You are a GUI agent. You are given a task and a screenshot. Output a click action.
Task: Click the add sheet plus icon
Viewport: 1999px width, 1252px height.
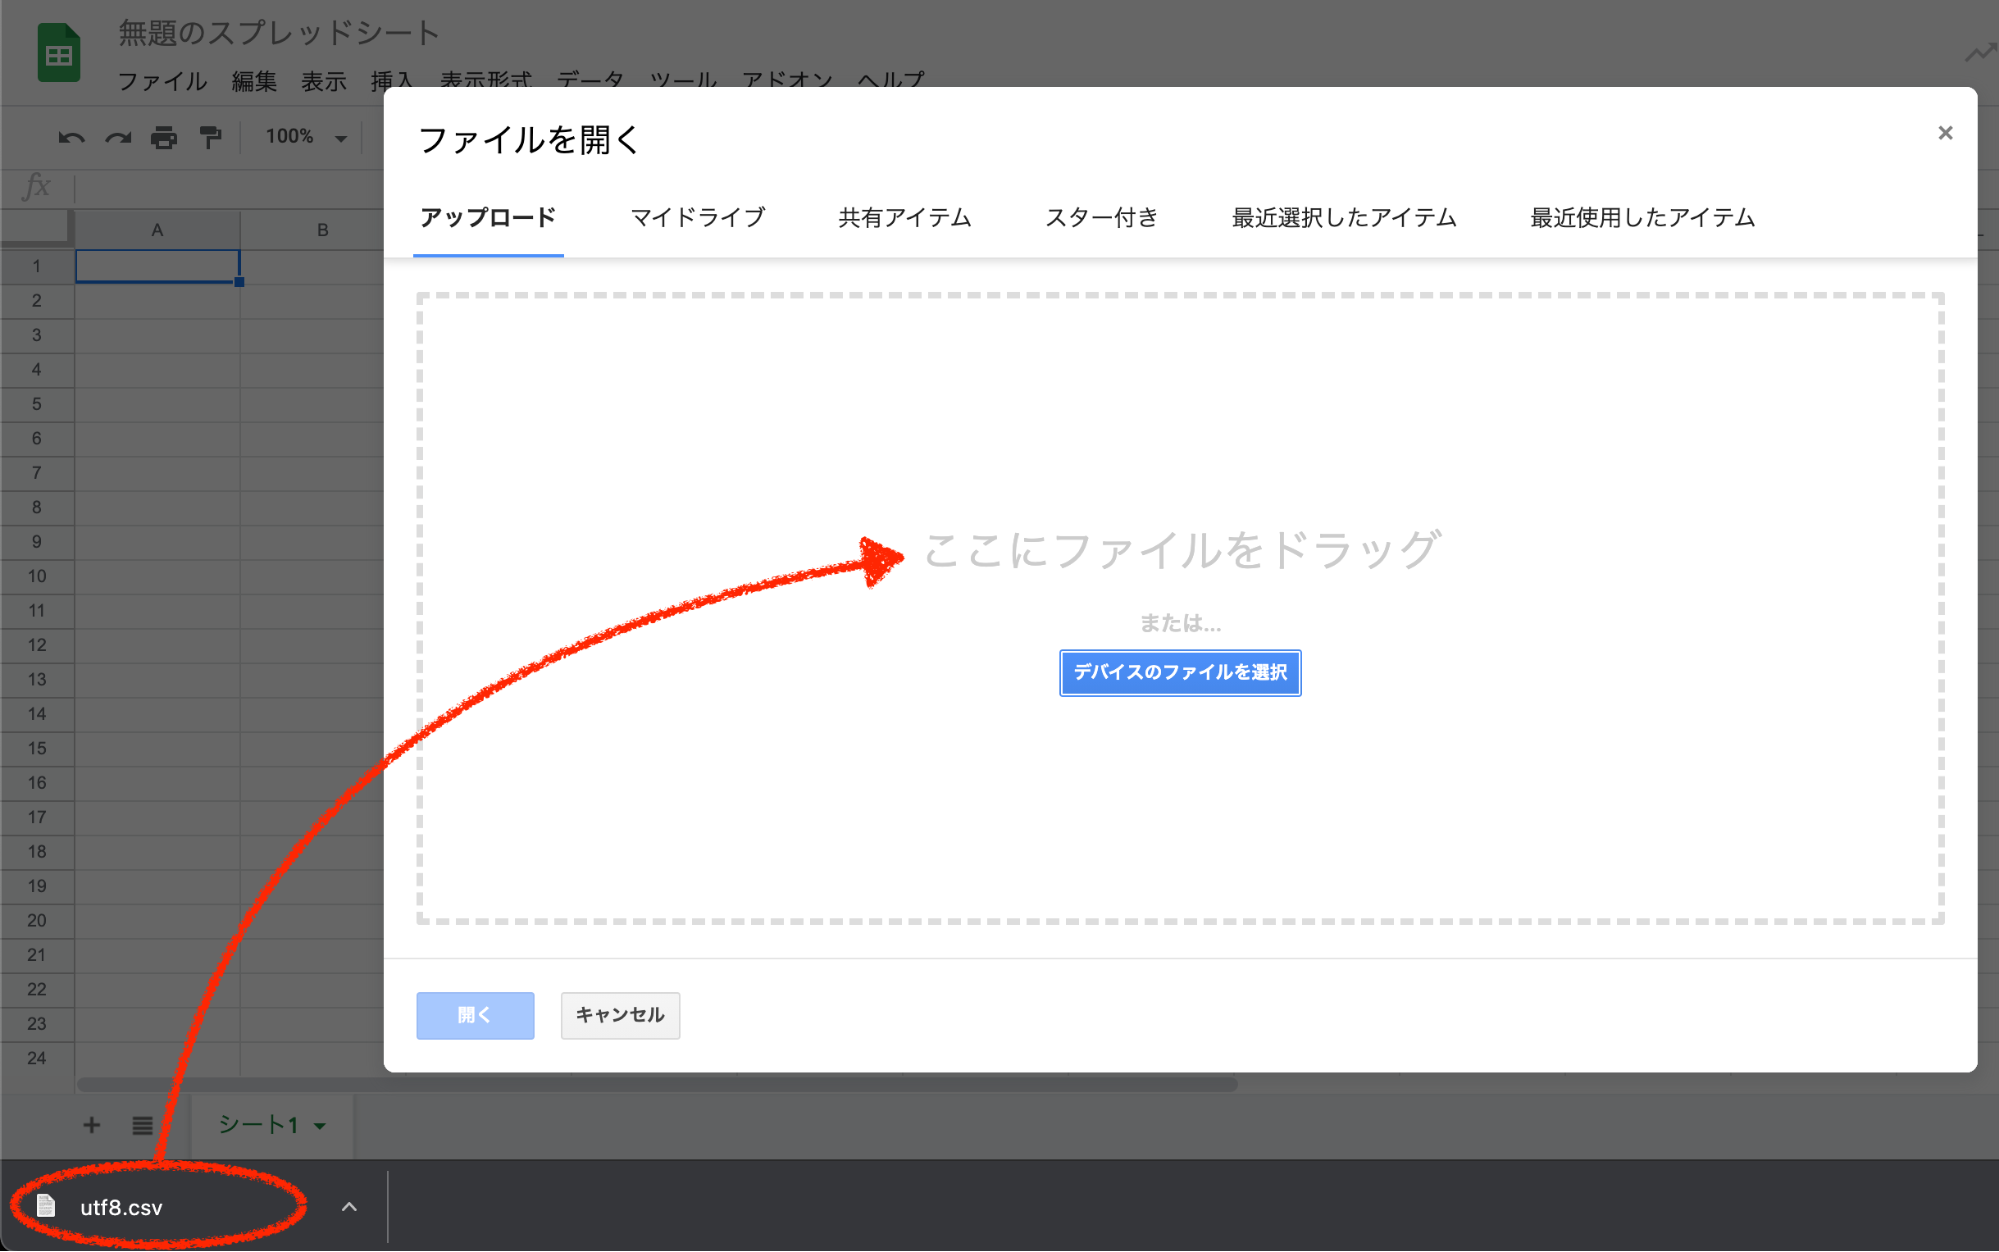pyautogui.click(x=91, y=1125)
